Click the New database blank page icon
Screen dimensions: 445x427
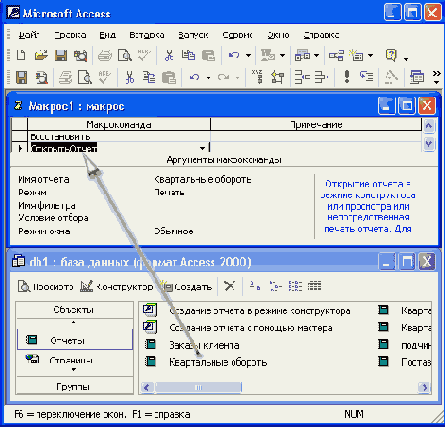[21, 55]
